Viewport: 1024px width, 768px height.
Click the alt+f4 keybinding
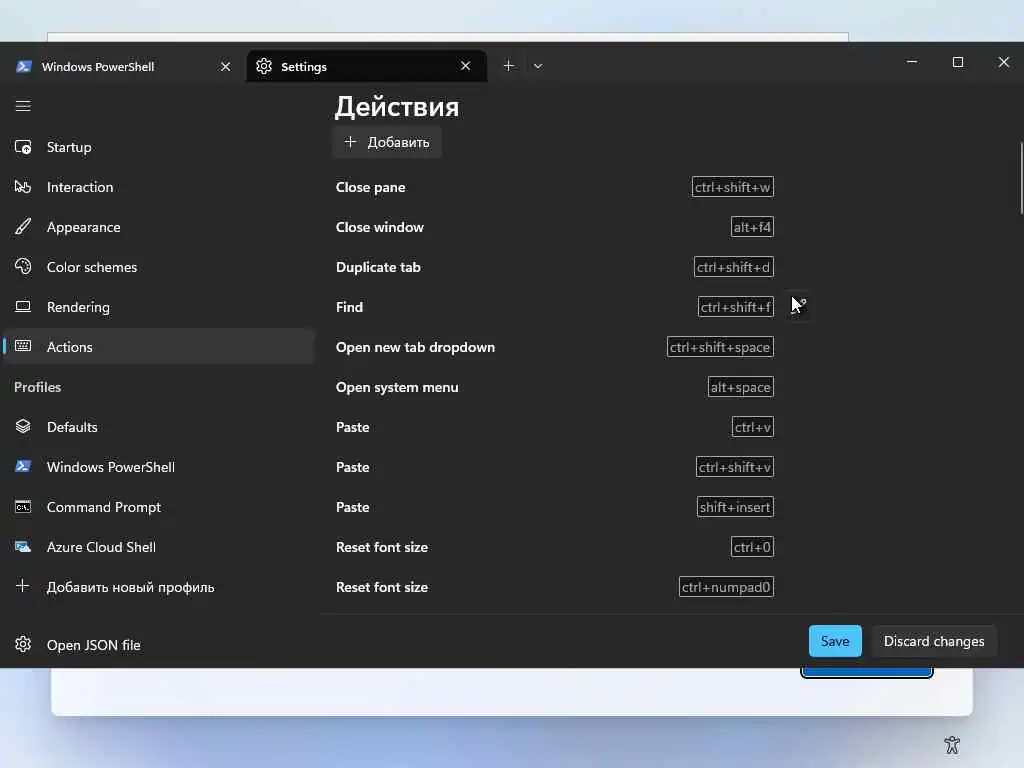[x=752, y=227]
